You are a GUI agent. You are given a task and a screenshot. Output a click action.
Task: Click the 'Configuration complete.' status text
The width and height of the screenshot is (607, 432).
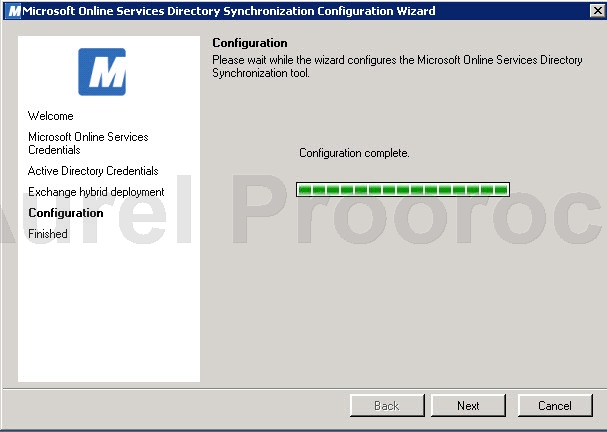(x=354, y=153)
